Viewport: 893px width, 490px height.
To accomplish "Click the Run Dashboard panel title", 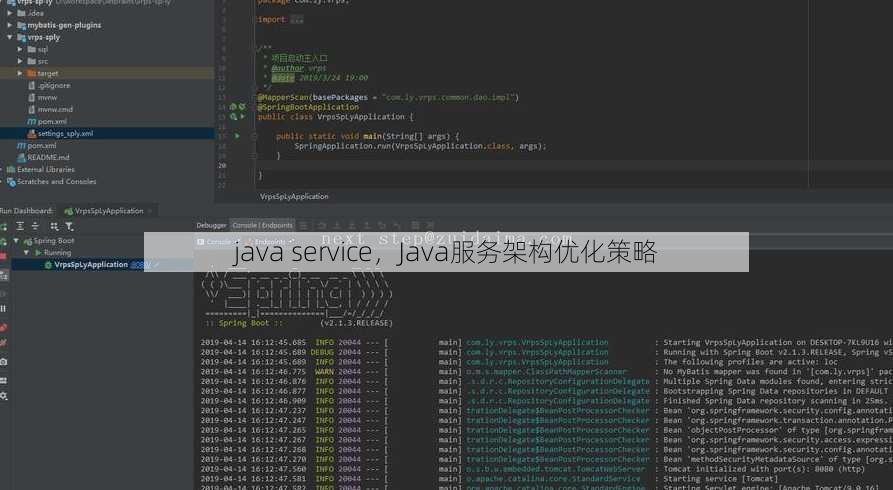I will pyautogui.click(x=26, y=211).
